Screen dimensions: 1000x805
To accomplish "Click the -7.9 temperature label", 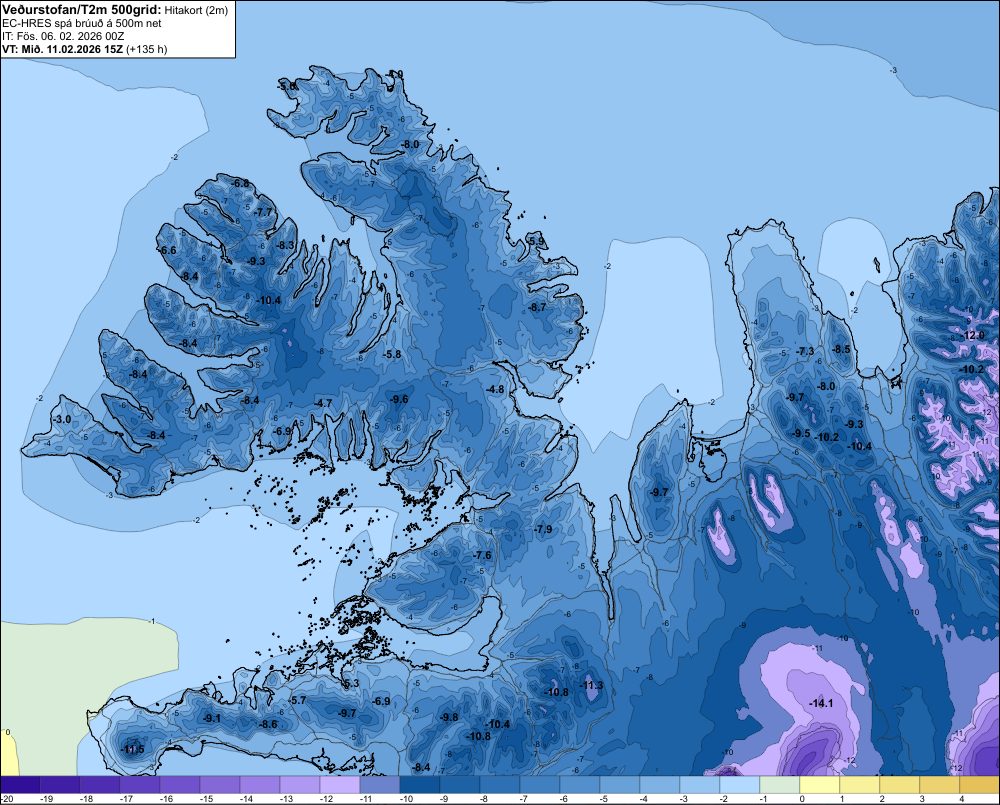I will coord(543,529).
